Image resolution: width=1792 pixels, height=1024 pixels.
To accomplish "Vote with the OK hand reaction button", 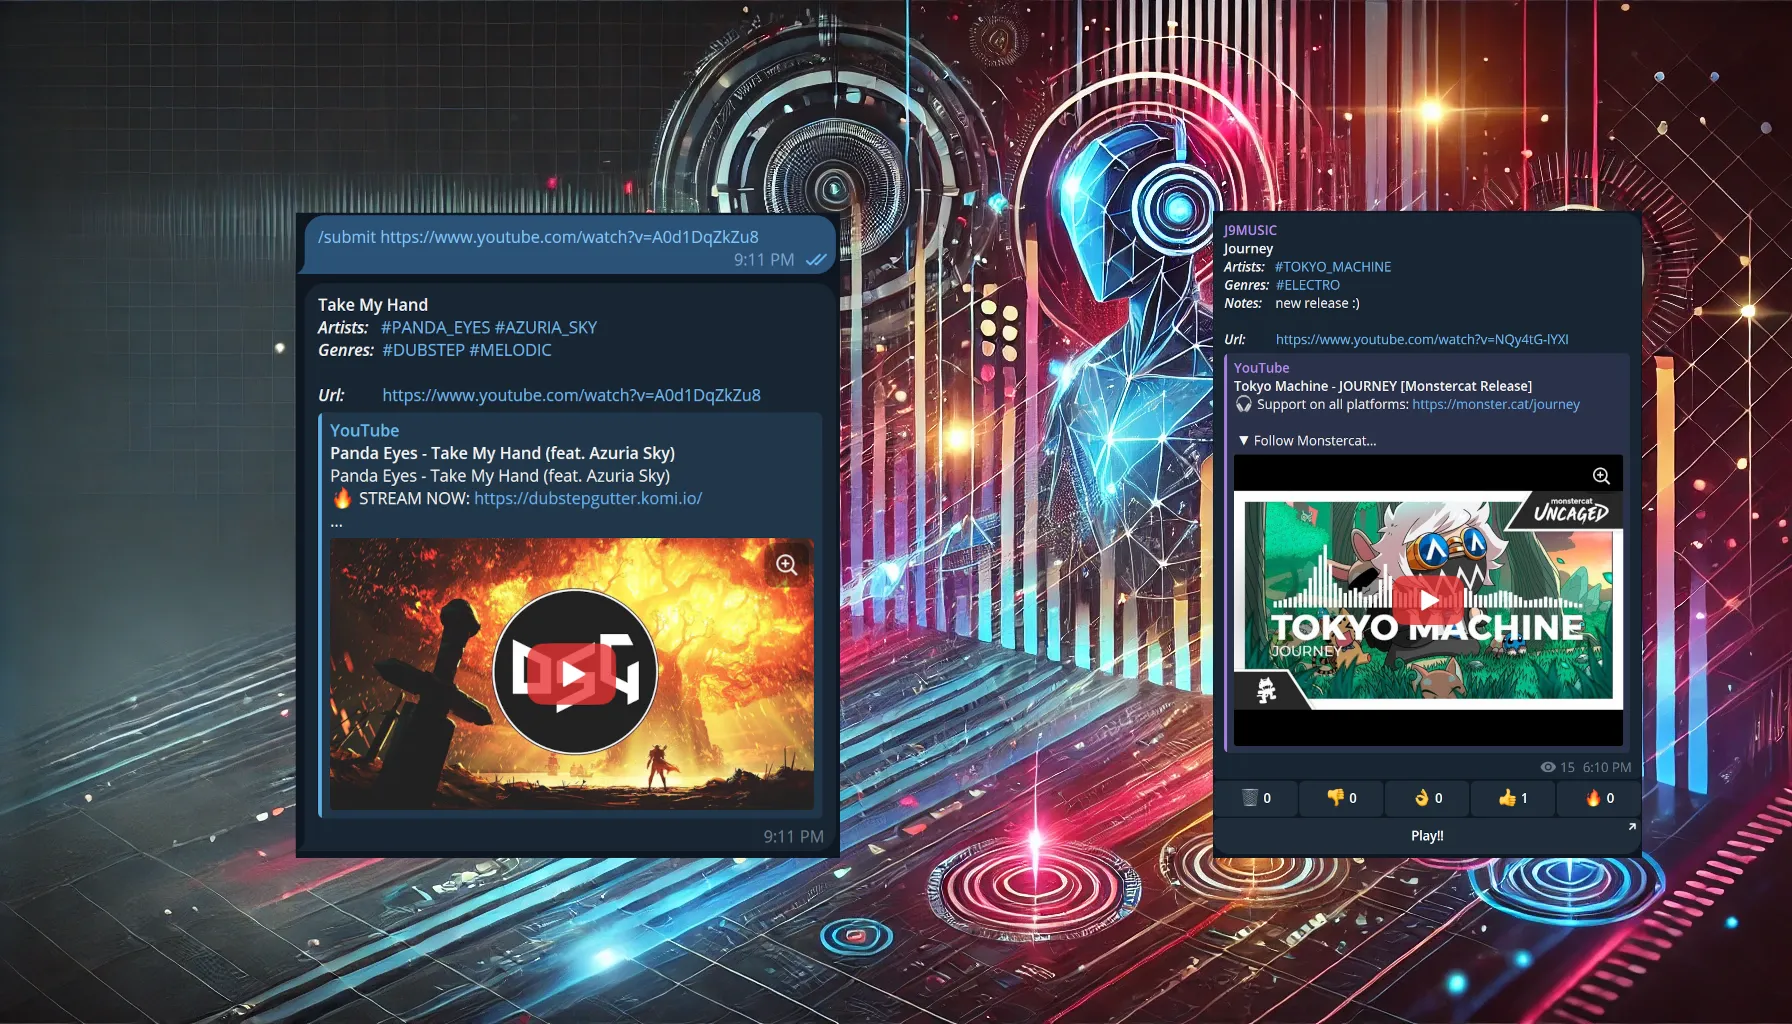I will tap(1428, 798).
